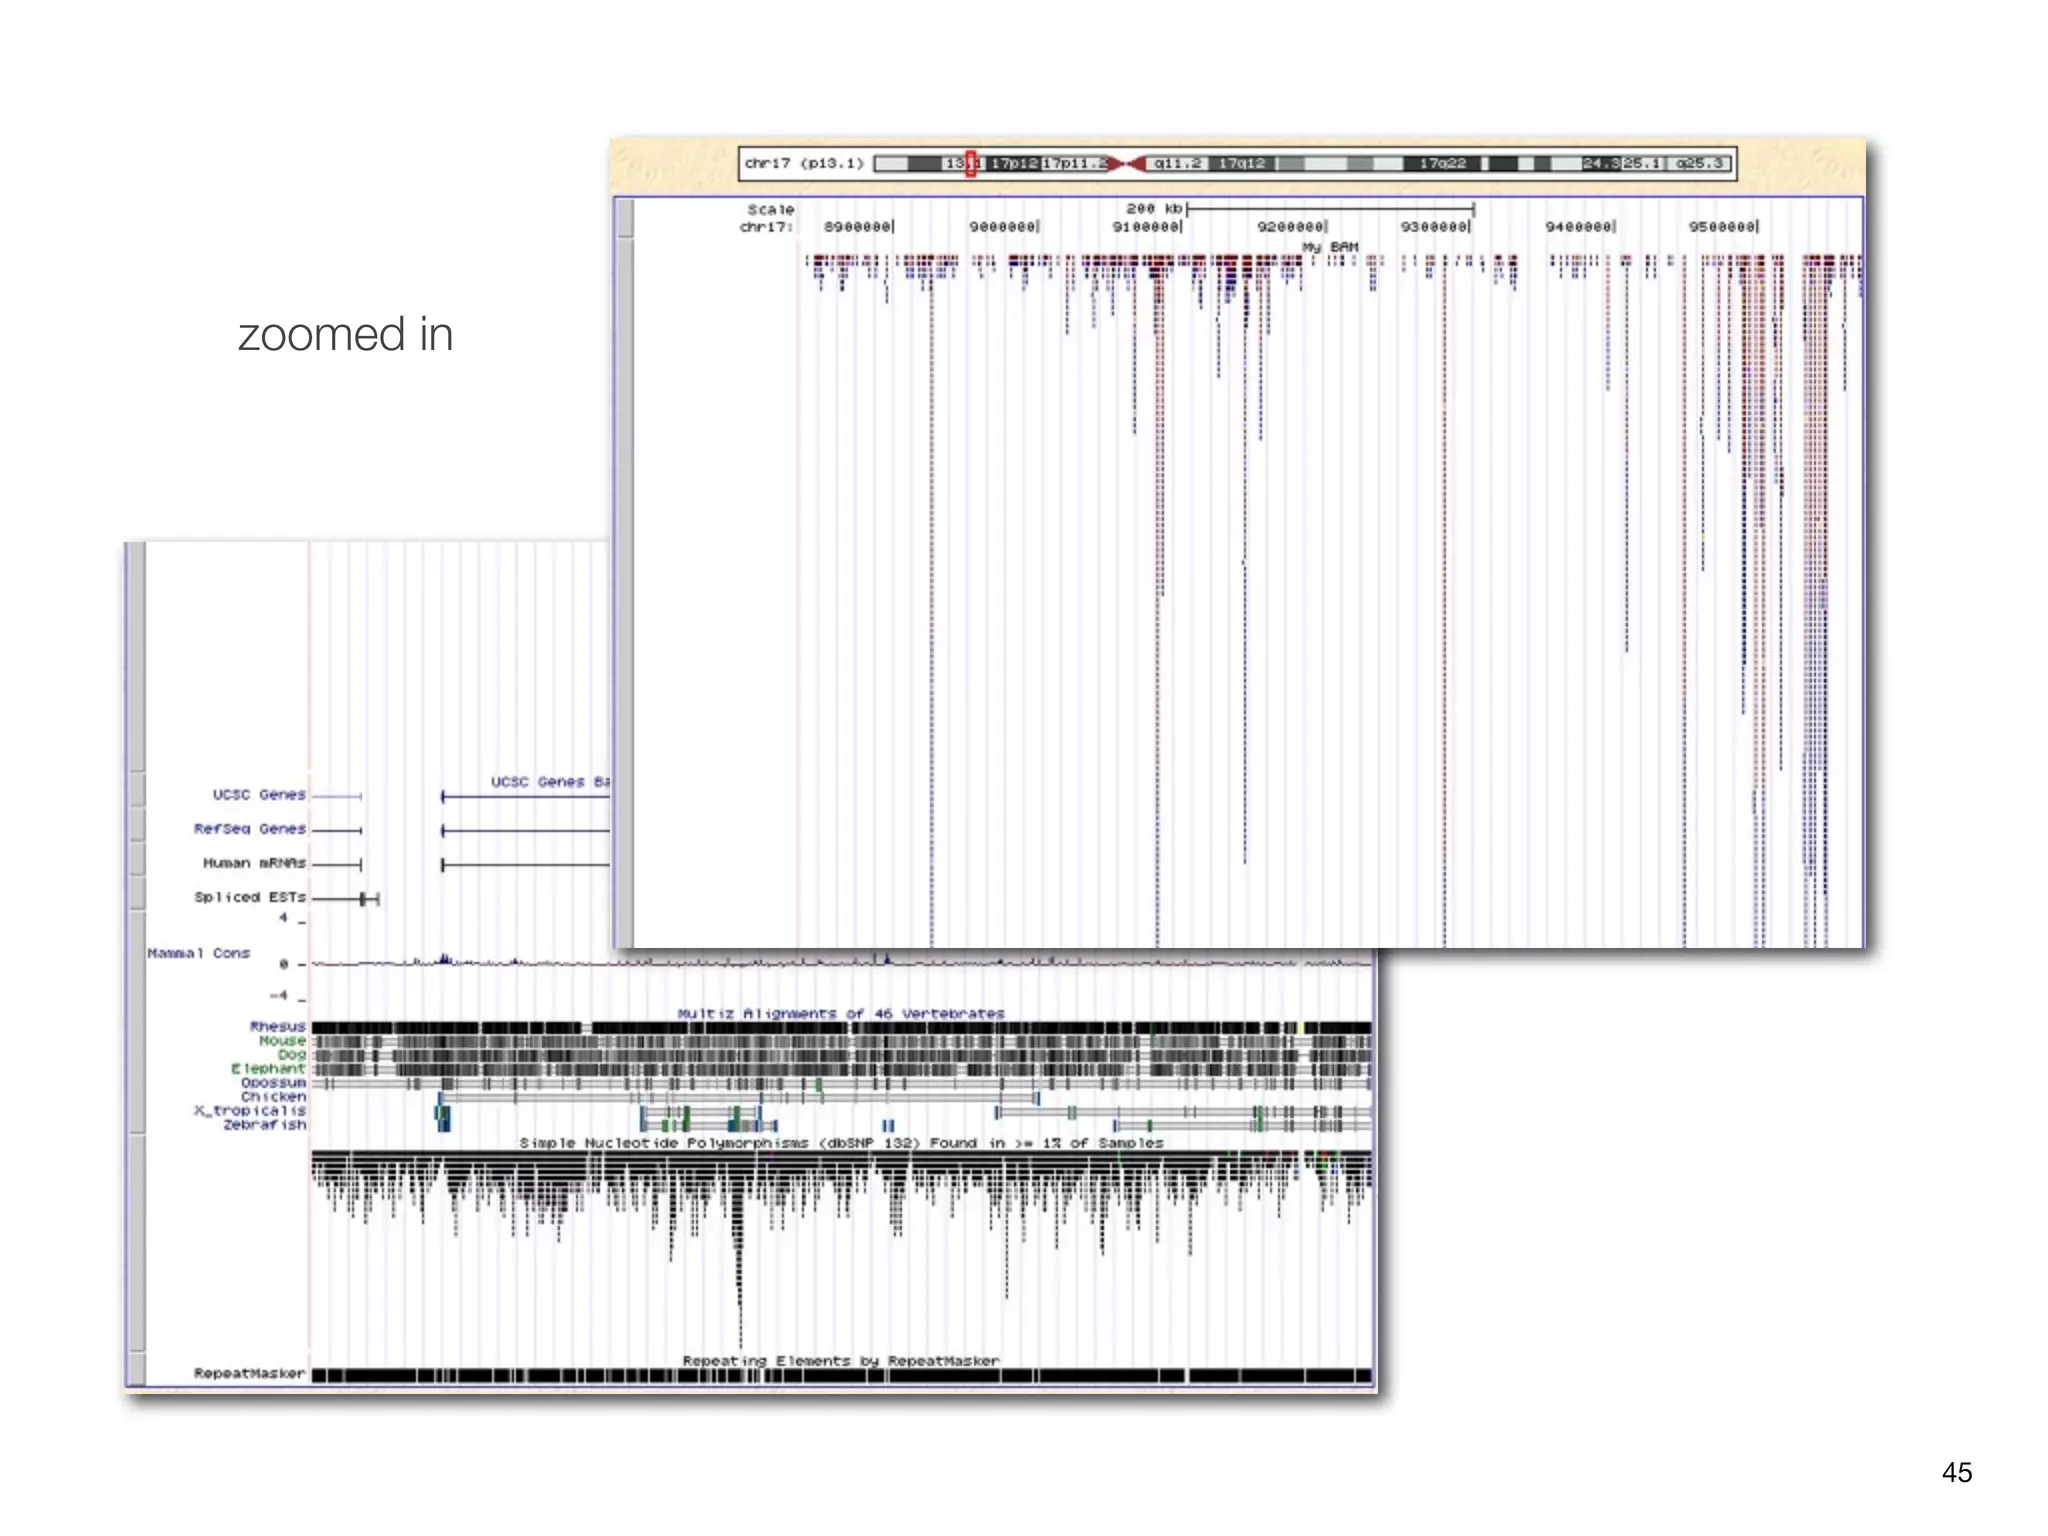
Task: Expand the My BAM track by its label
Action: pyautogui.click(x=1329, y=246)
